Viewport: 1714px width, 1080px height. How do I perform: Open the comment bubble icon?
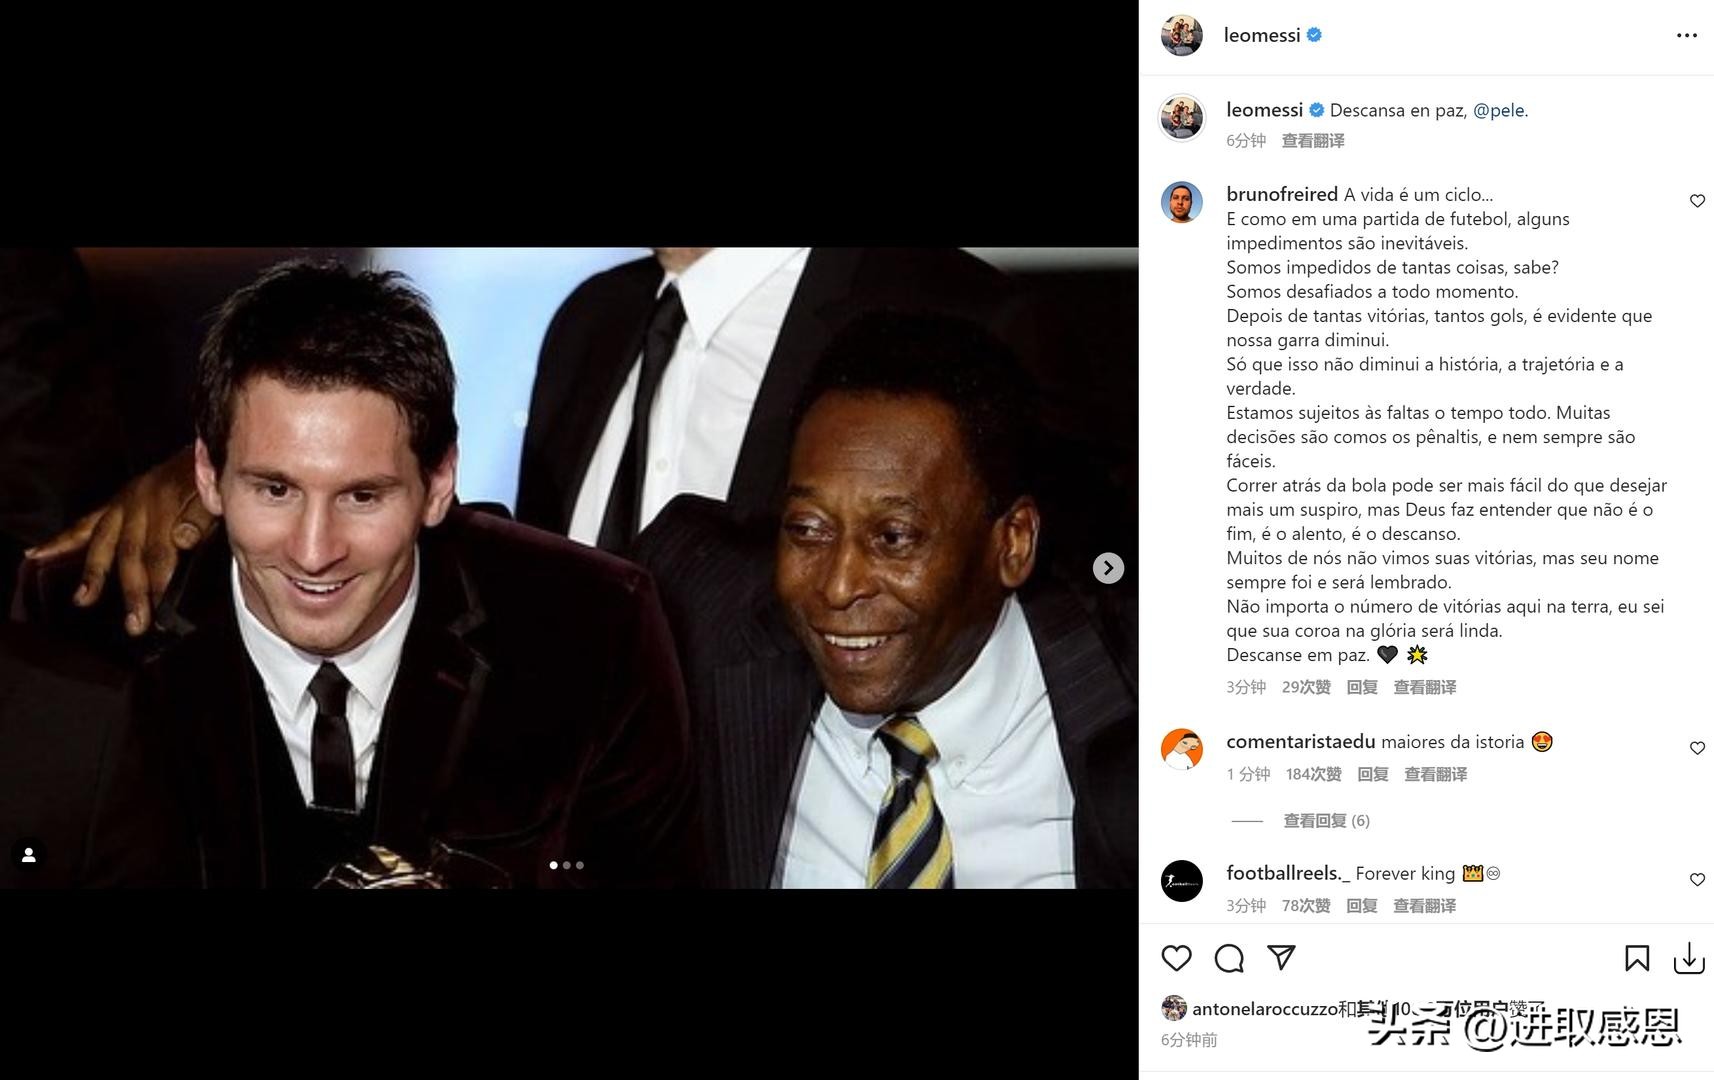(x=1229, y=958)
